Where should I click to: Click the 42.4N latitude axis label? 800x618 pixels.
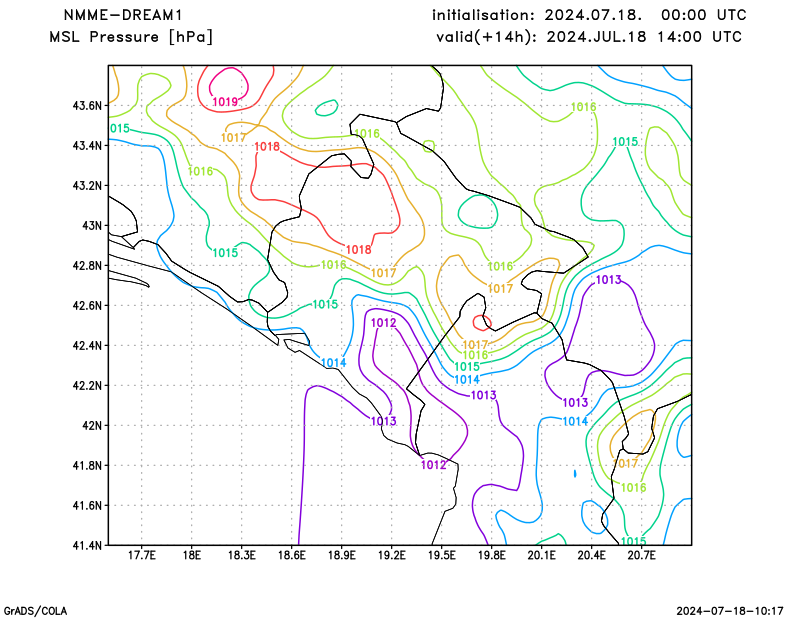tap(87, 345)
